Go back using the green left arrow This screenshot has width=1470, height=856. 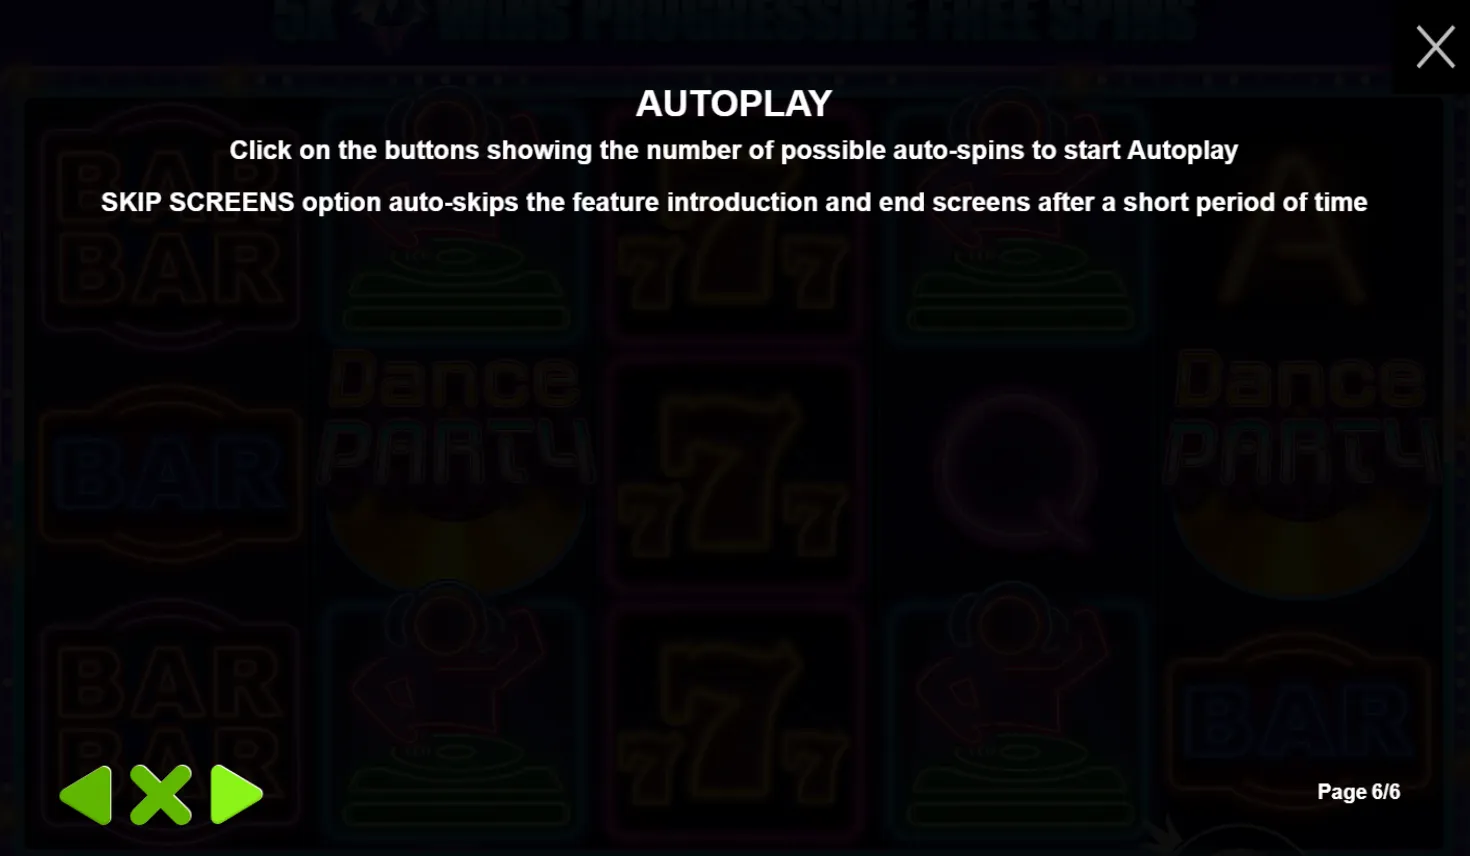click(x=86, y=796)
